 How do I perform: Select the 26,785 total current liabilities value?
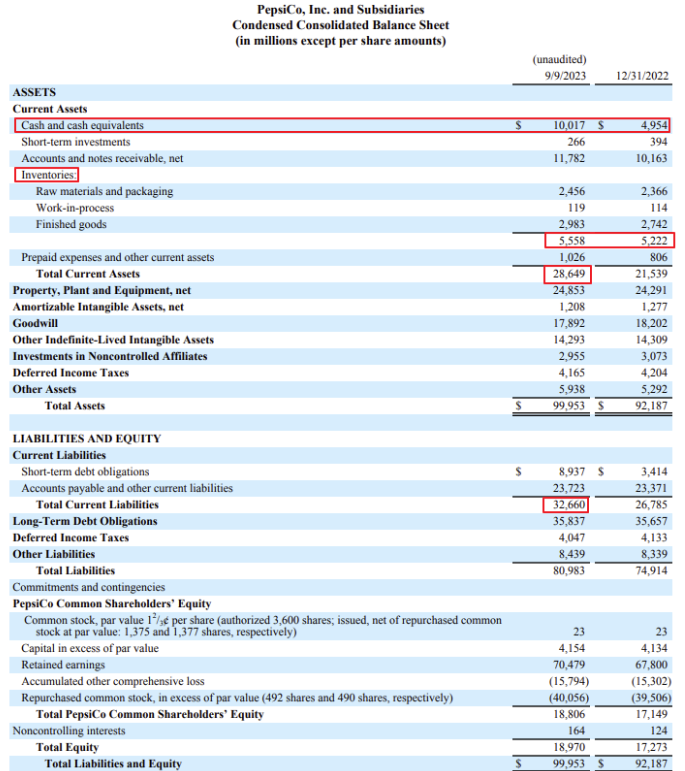[651, 505]
